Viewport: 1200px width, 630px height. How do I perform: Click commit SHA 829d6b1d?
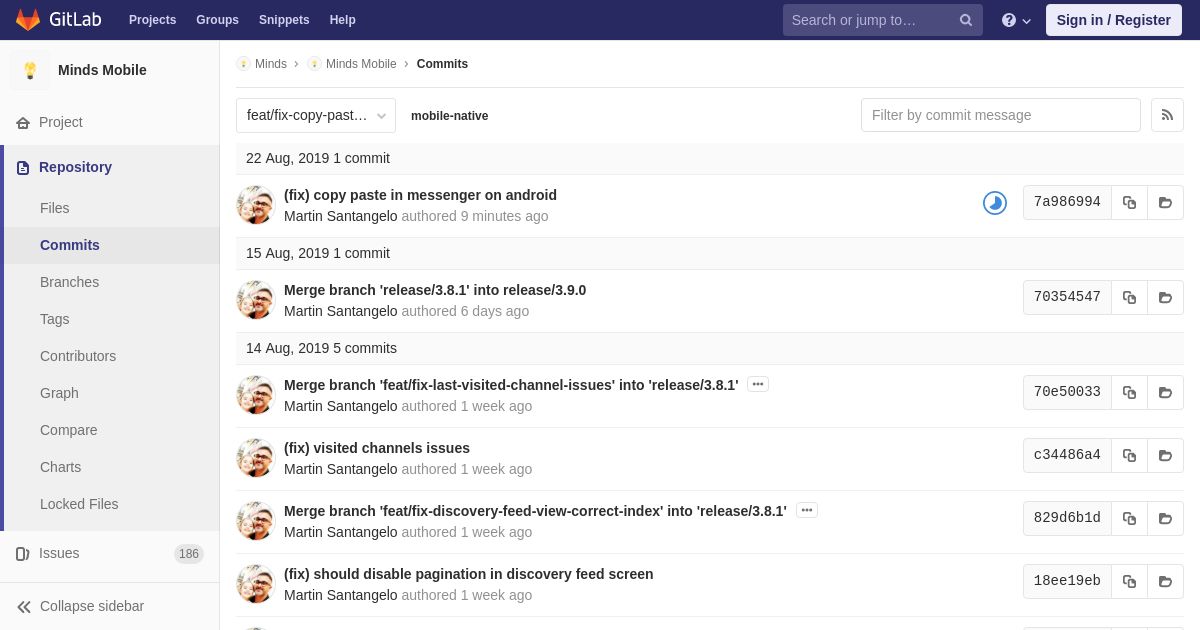[1067, 518]
